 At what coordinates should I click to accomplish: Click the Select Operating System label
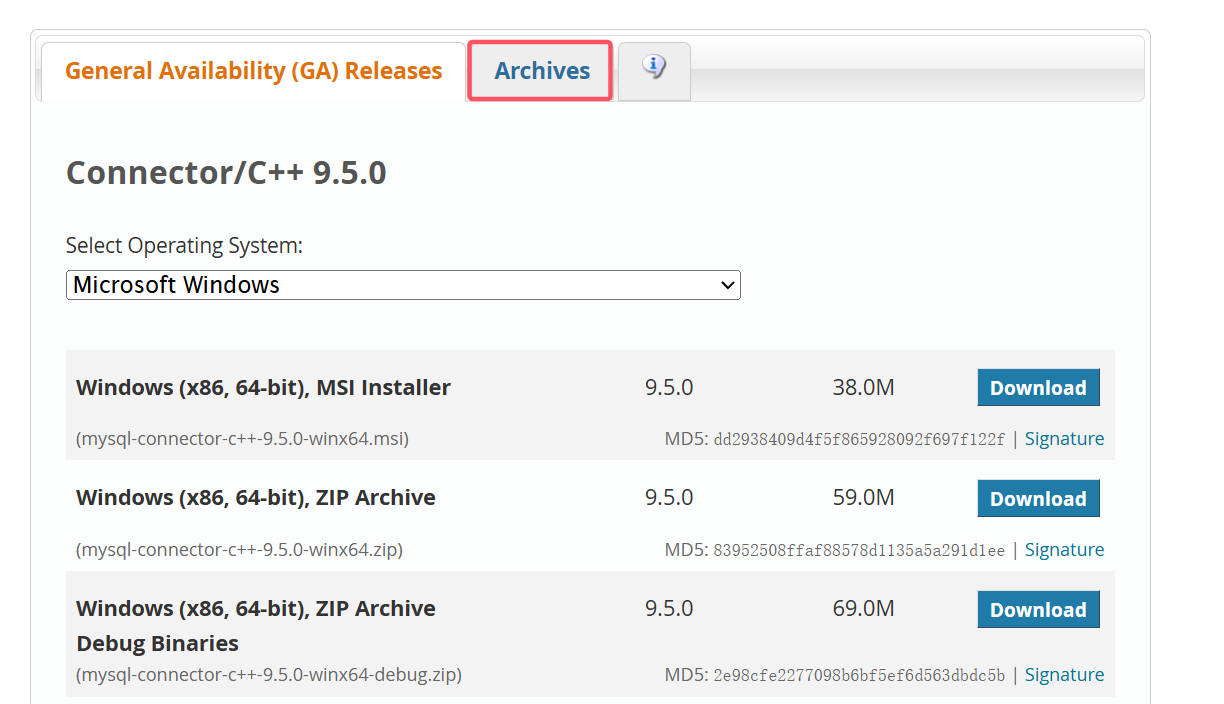[184, 246]
